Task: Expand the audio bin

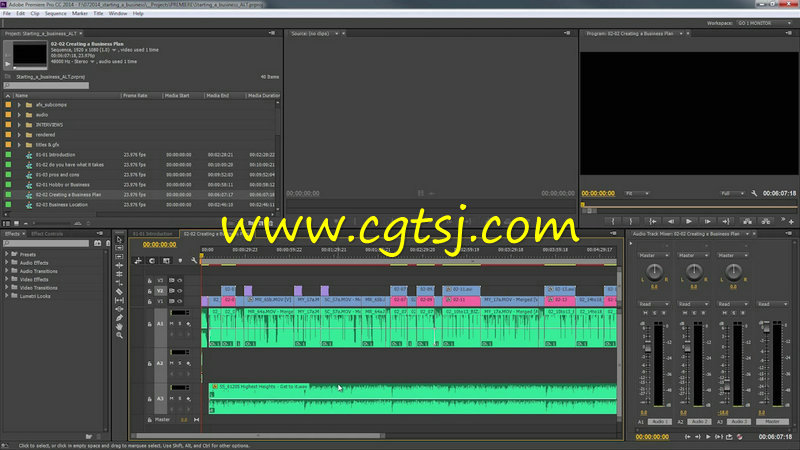Action: click(x=19, y=115)
